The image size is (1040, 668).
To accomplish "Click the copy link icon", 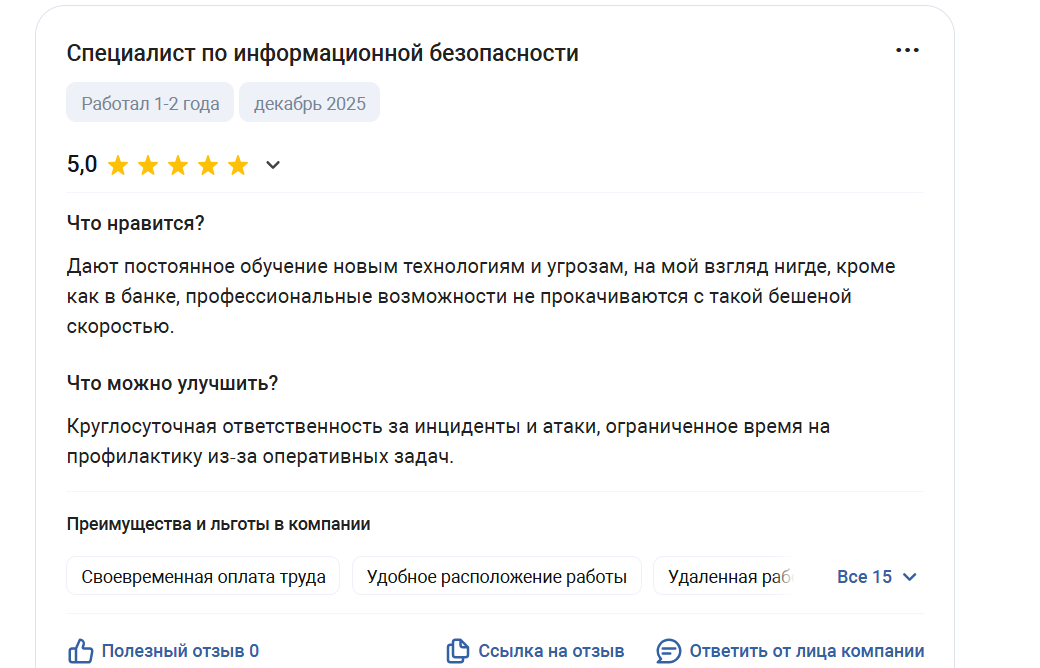I will pos(457,651).
